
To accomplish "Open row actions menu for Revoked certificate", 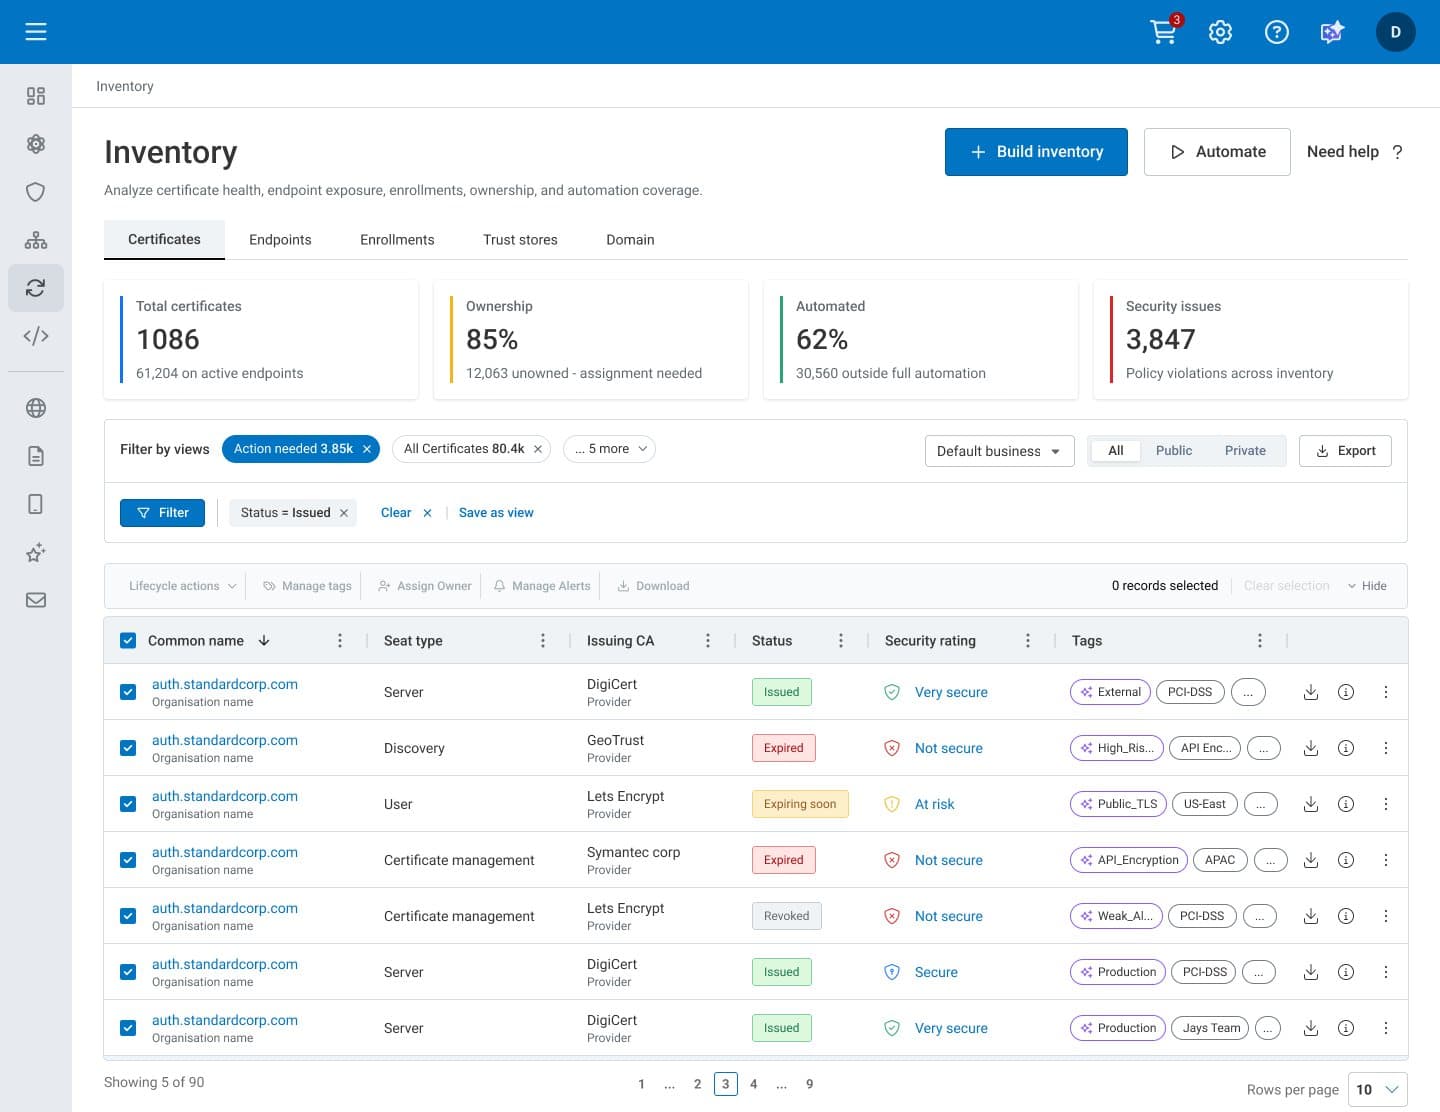I will point(1386,916).
